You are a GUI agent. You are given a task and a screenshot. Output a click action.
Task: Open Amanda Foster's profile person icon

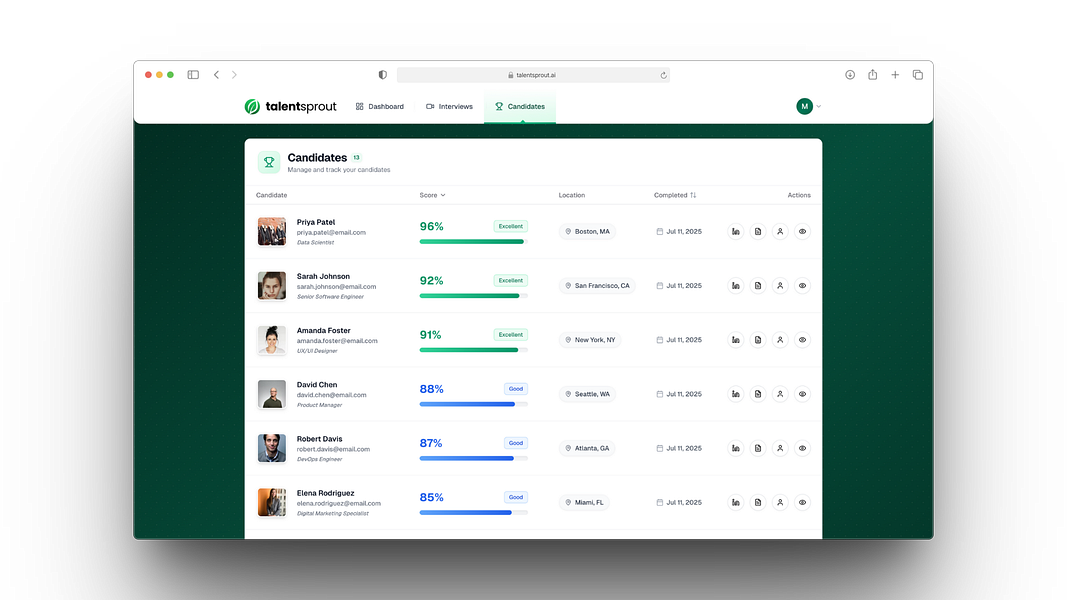click(x=780, y=339)
